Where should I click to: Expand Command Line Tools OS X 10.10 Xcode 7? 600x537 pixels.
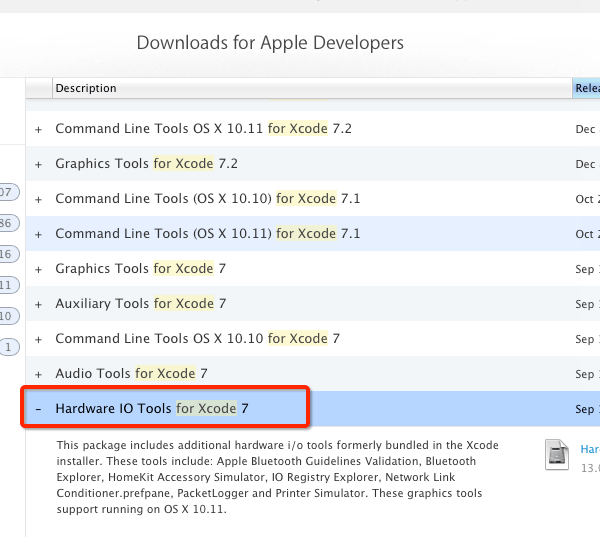click(38, 340)
